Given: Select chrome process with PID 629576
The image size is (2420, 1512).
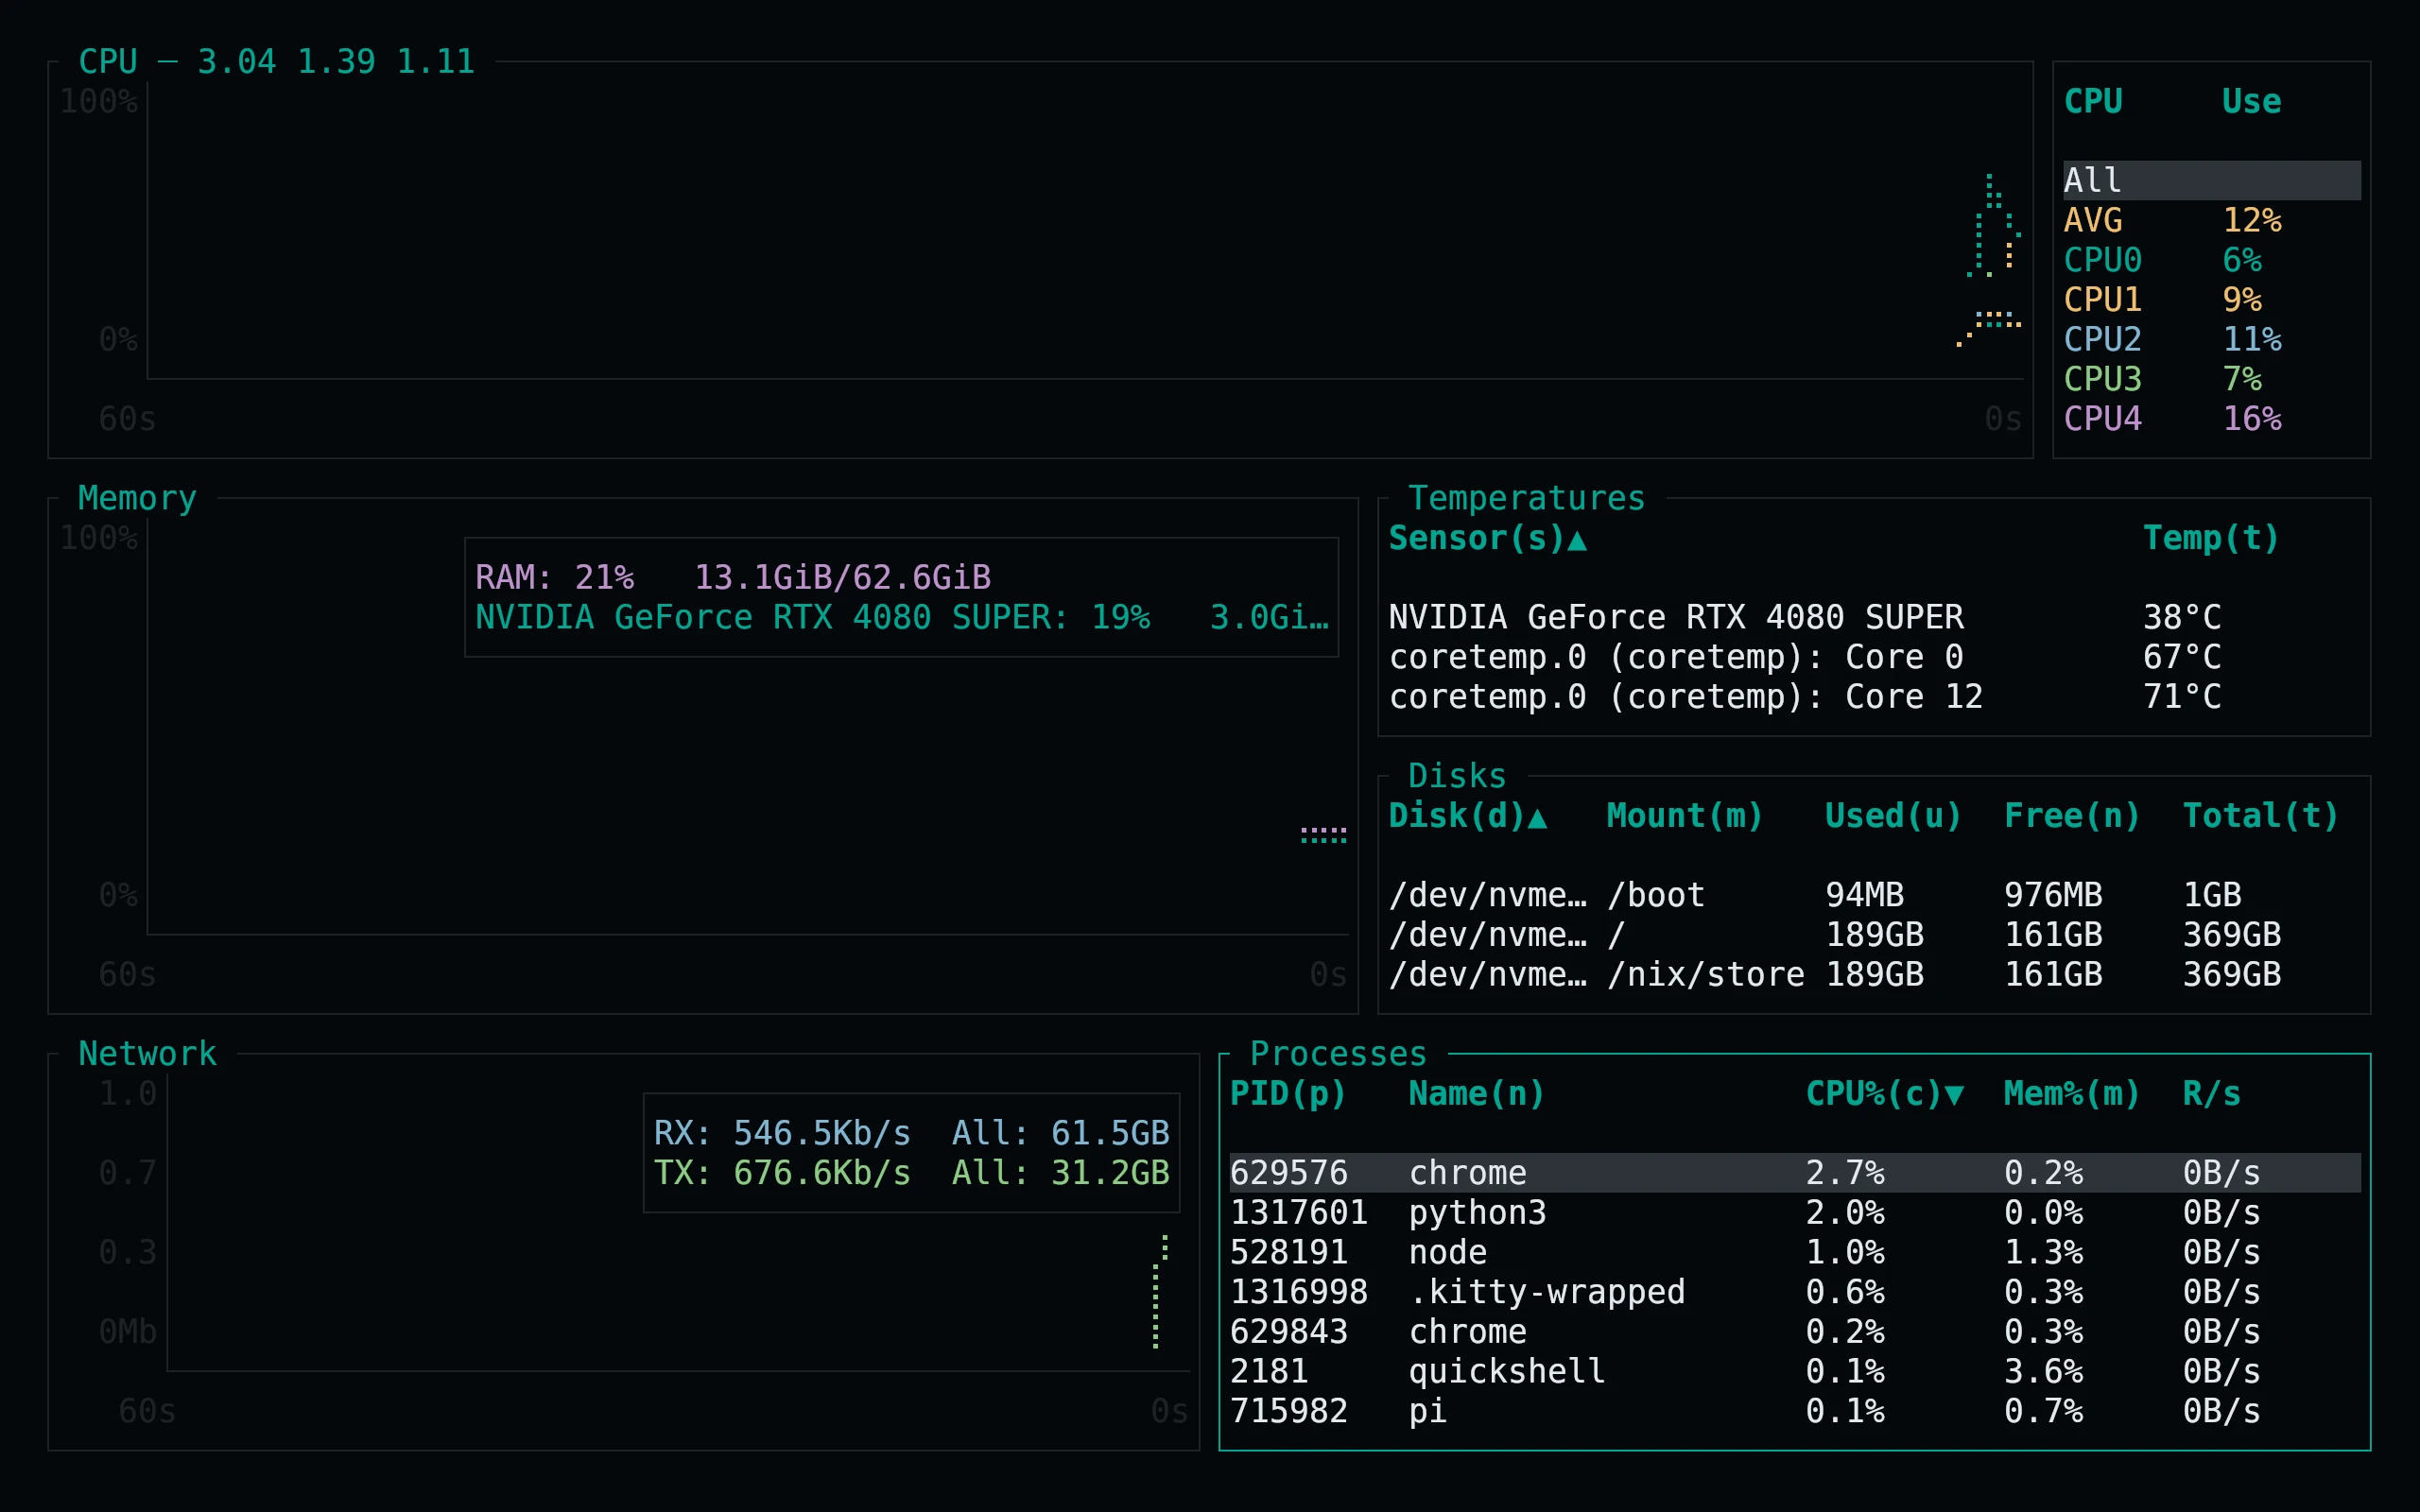Looking at the screenshot, I should tap(1795, 1173).
